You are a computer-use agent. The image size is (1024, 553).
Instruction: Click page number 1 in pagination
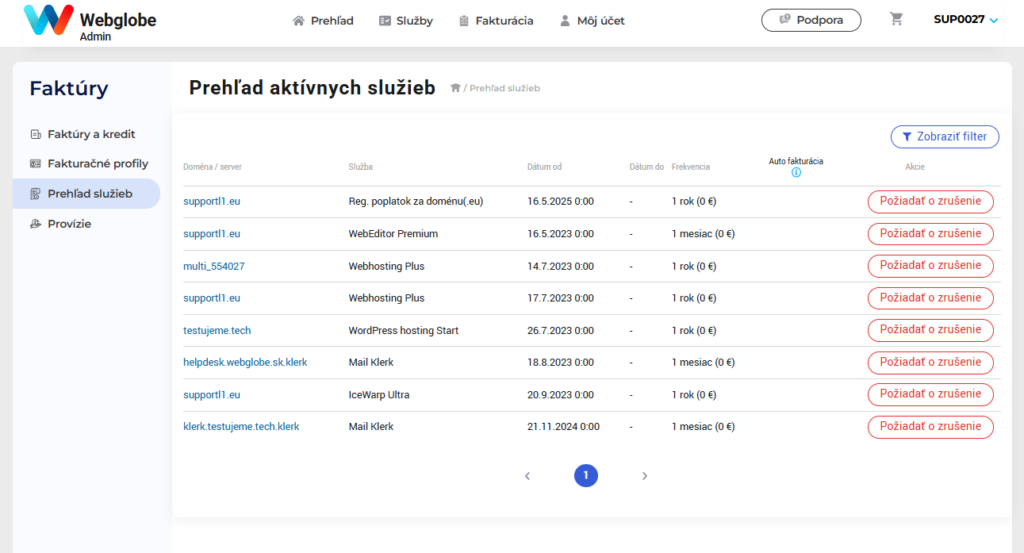[586, 475]
